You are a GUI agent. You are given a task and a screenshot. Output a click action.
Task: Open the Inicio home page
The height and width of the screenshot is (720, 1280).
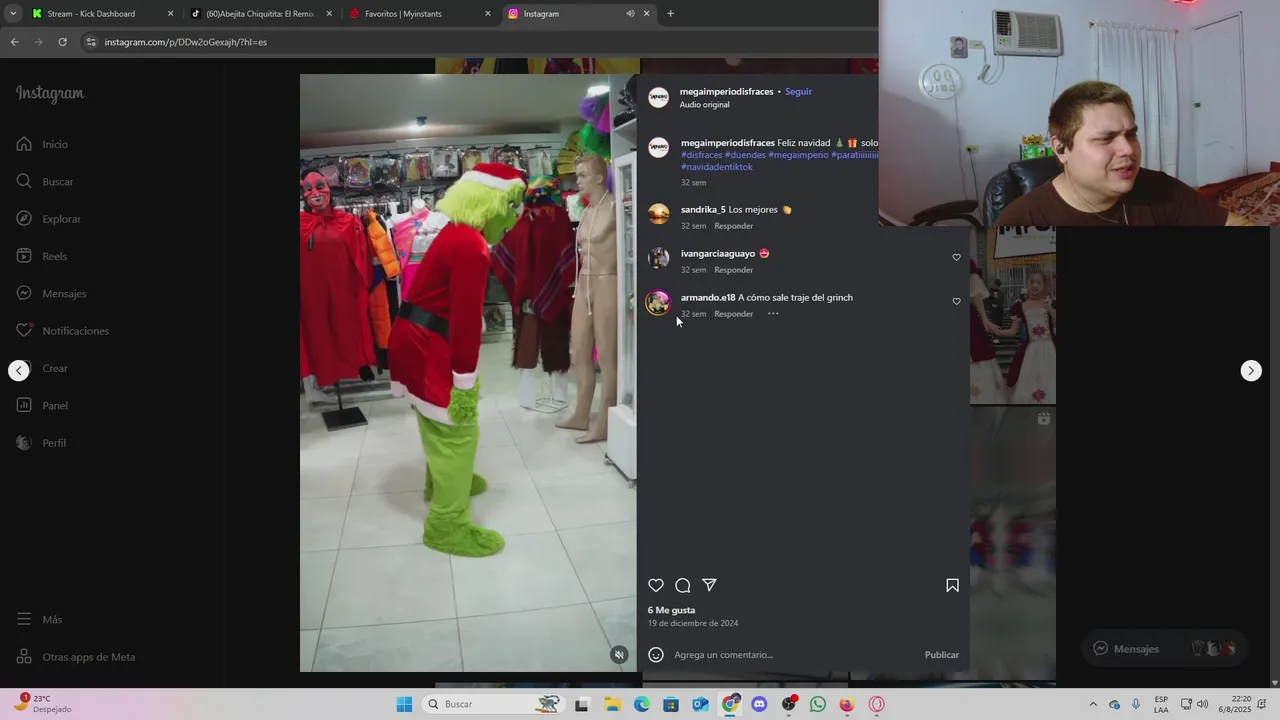42,144
